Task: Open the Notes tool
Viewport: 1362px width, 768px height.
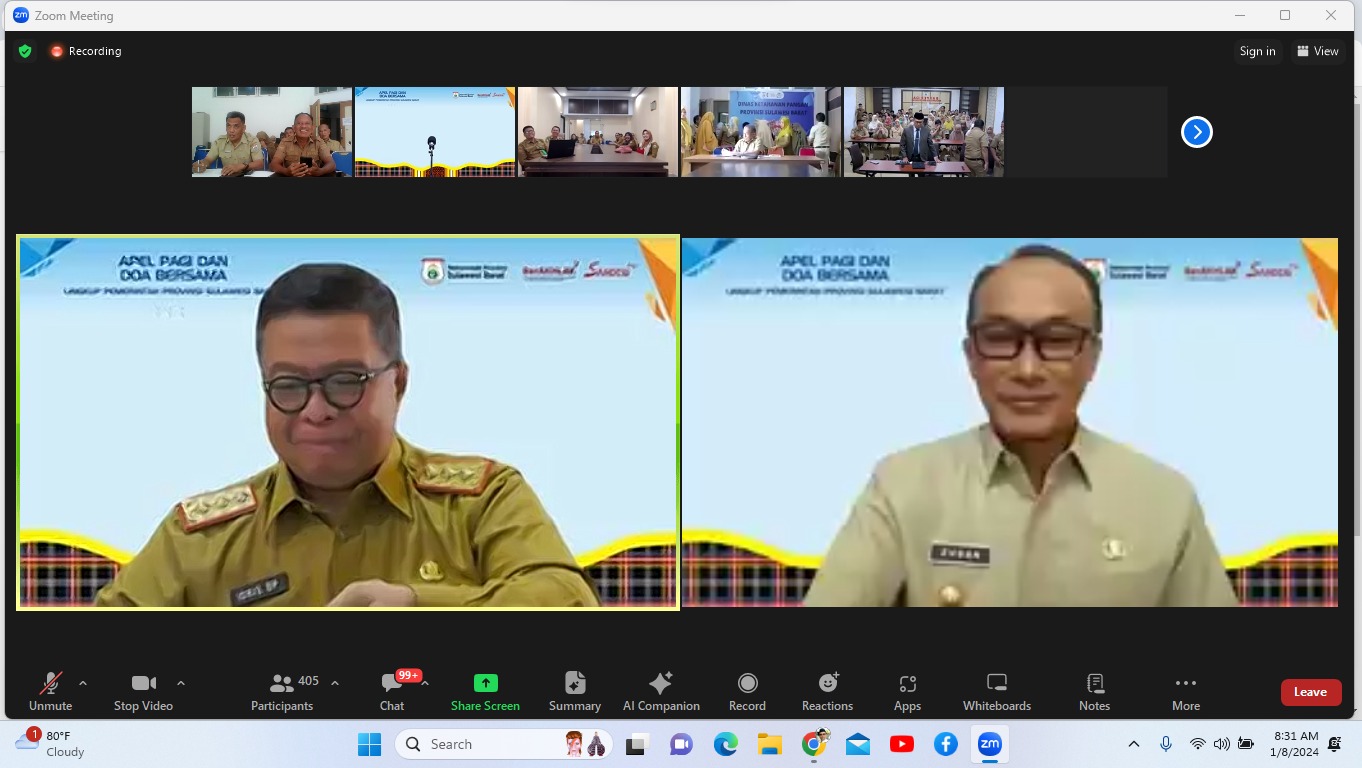Action: [x=1094, y=691]
